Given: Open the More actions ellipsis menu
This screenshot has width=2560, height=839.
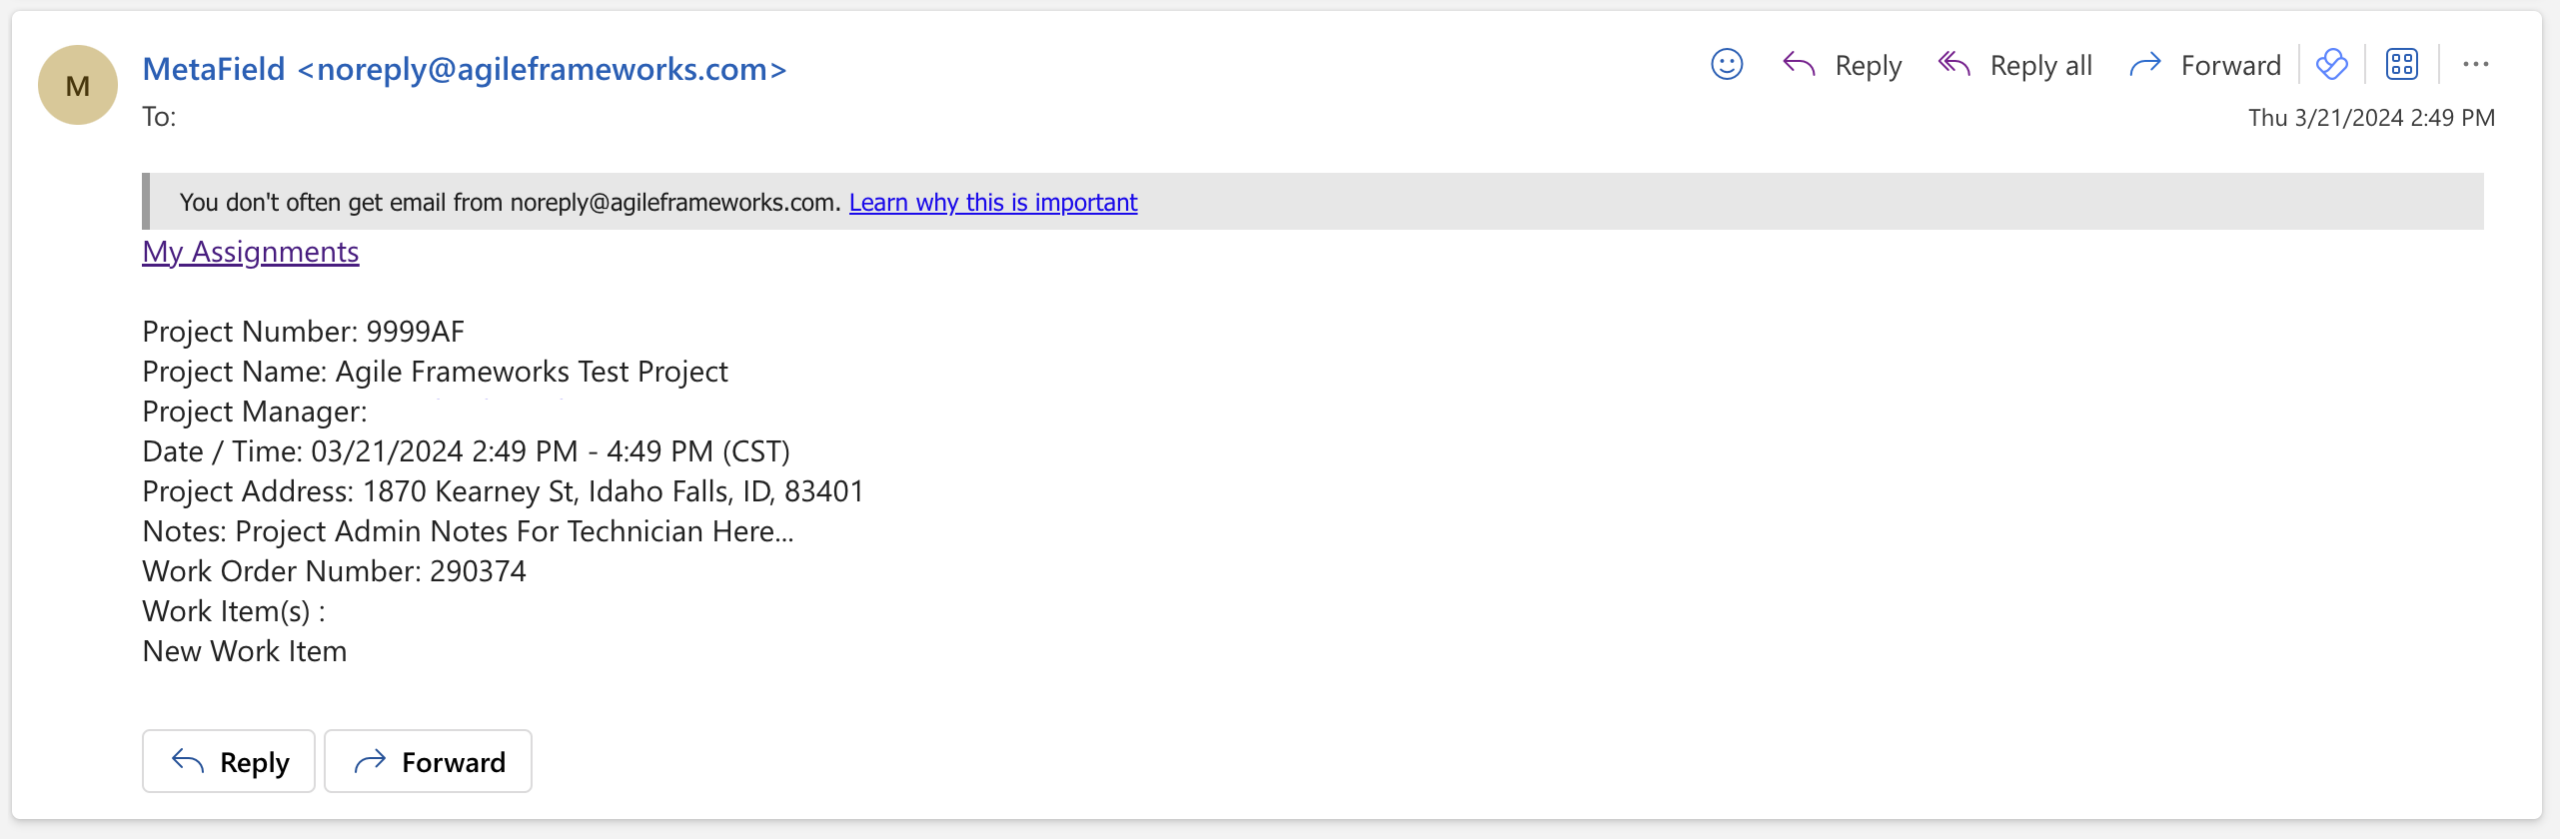Looking at the screenshot, I should coord(2475,65).
